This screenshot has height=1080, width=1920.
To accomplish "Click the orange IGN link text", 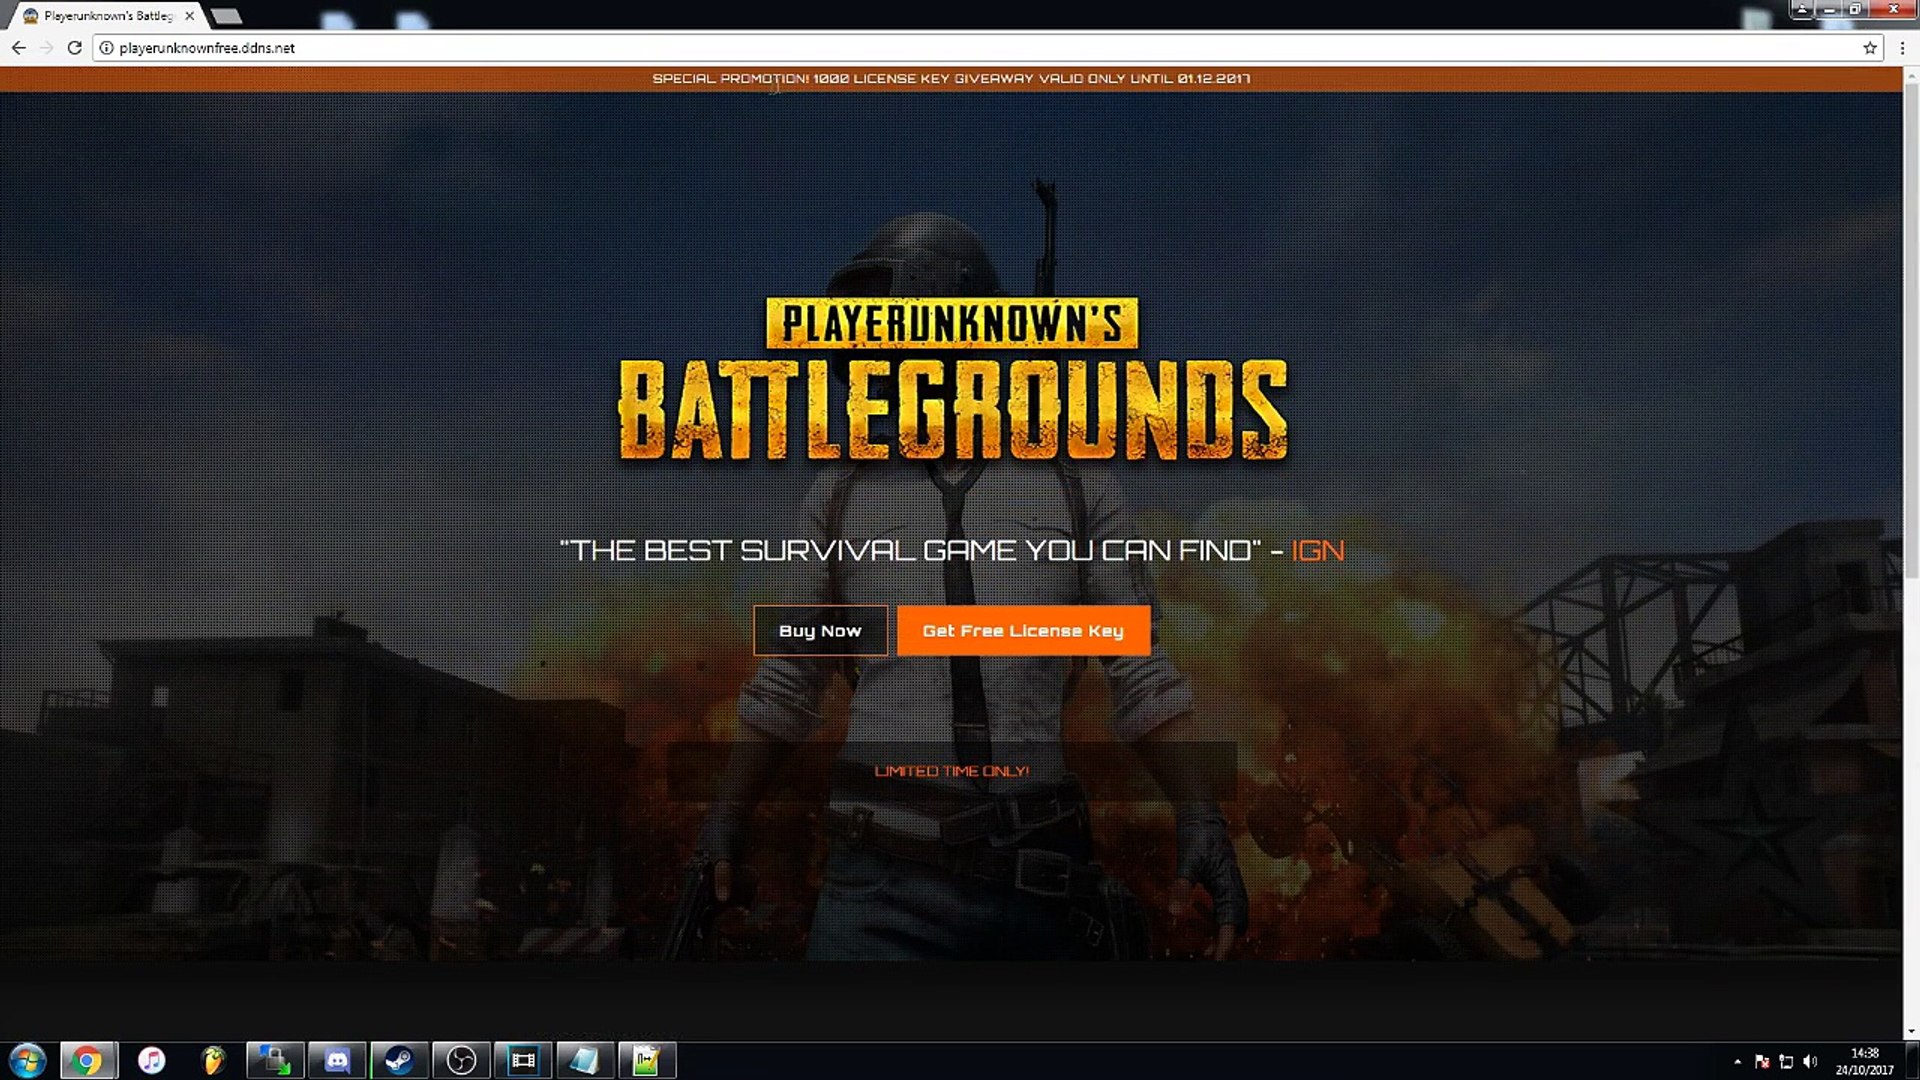I will click(x=1317, y=551).
